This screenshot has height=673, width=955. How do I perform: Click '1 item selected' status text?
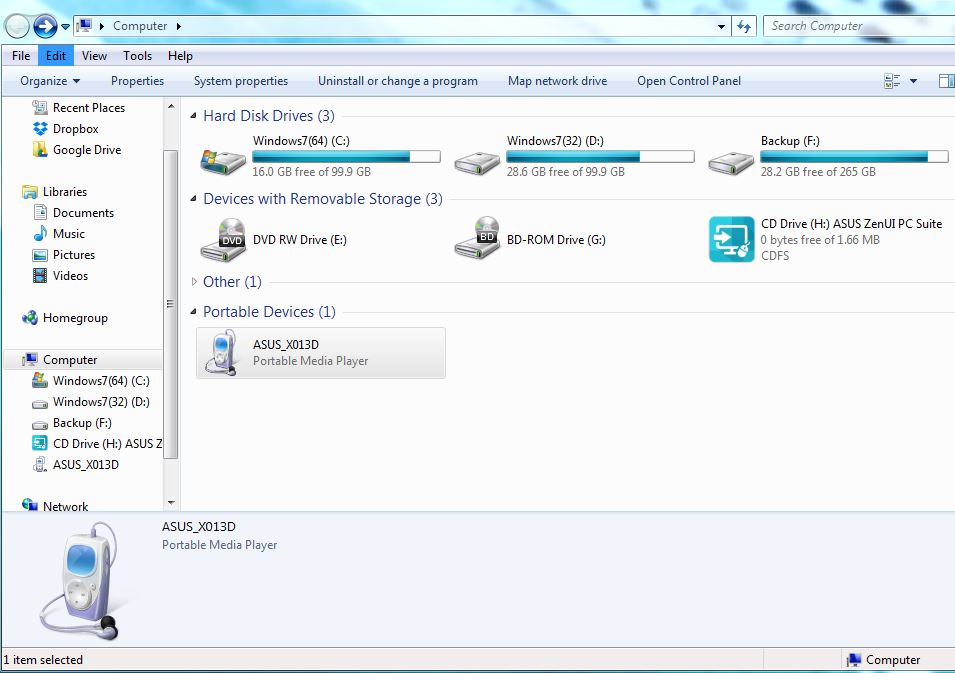pos(43,660)
